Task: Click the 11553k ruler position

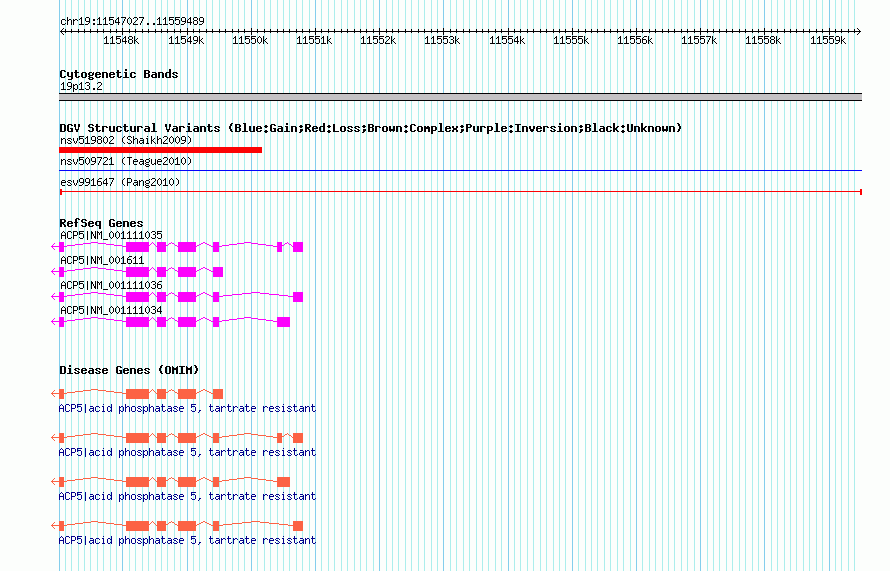Action: click(442, 40)
